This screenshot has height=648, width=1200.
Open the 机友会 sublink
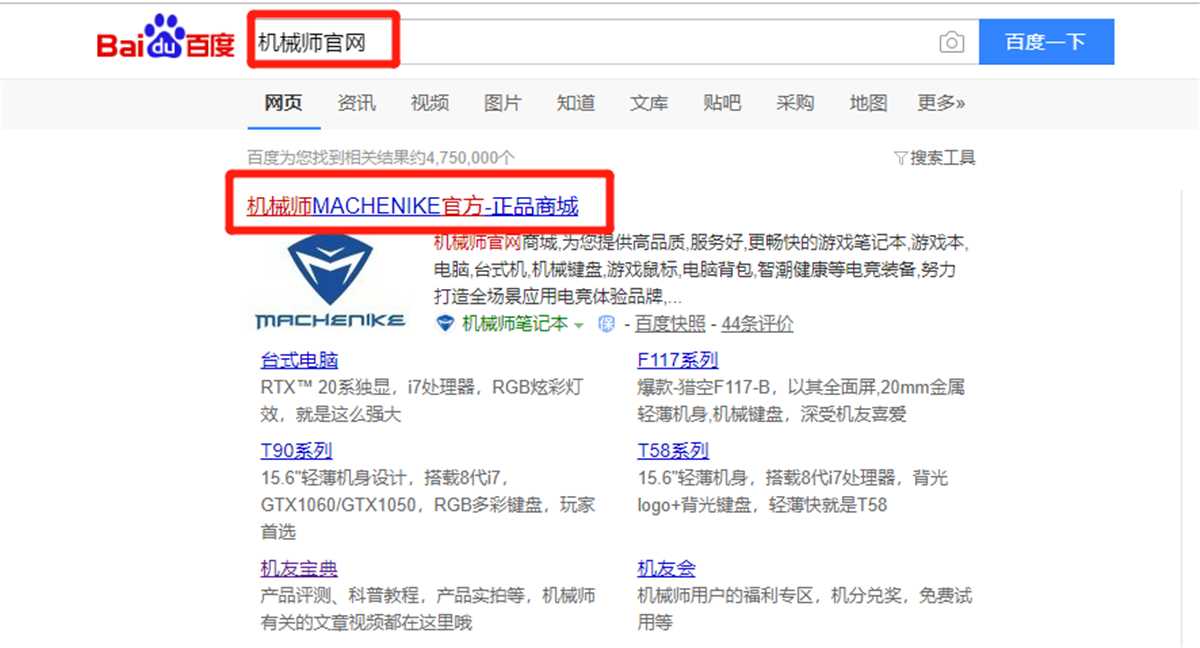pos(666,569)
